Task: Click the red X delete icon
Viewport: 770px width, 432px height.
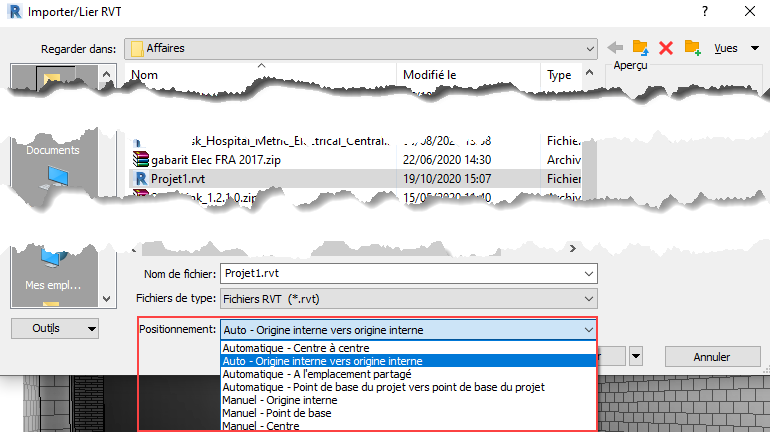Action: coord(666,48)
